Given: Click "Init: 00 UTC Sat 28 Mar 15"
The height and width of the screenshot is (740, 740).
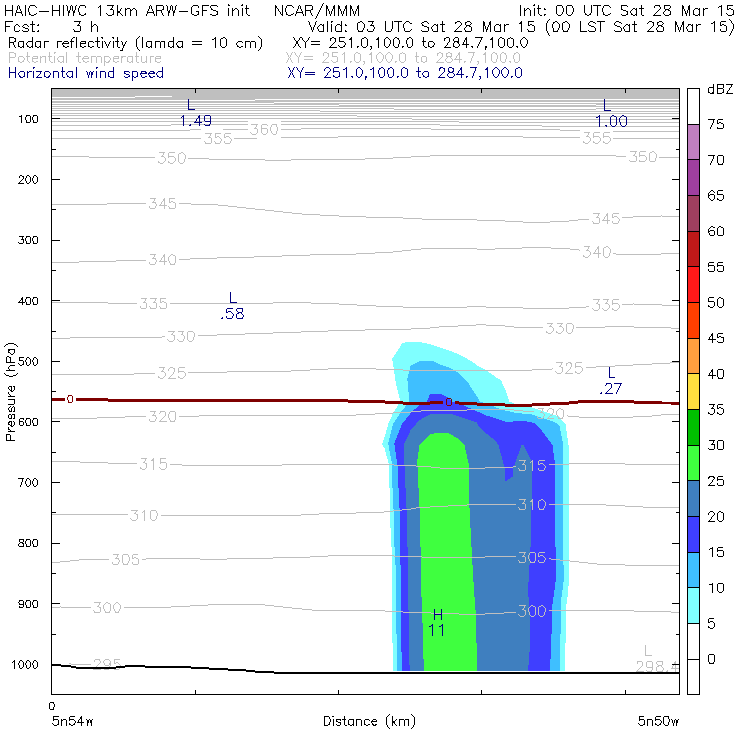Looking at the screenshot, I should pyautogui.click(x=626, y=10).
